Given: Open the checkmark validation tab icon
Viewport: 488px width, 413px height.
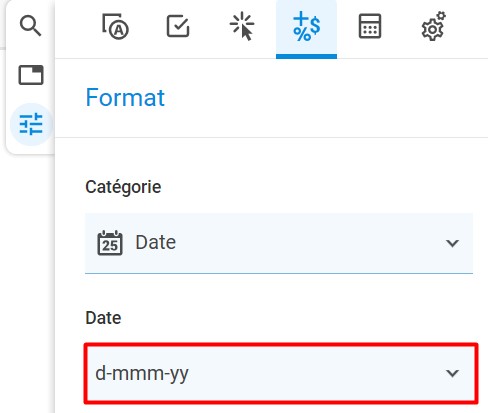Looking at the screenshot, I should click(178, 26).
